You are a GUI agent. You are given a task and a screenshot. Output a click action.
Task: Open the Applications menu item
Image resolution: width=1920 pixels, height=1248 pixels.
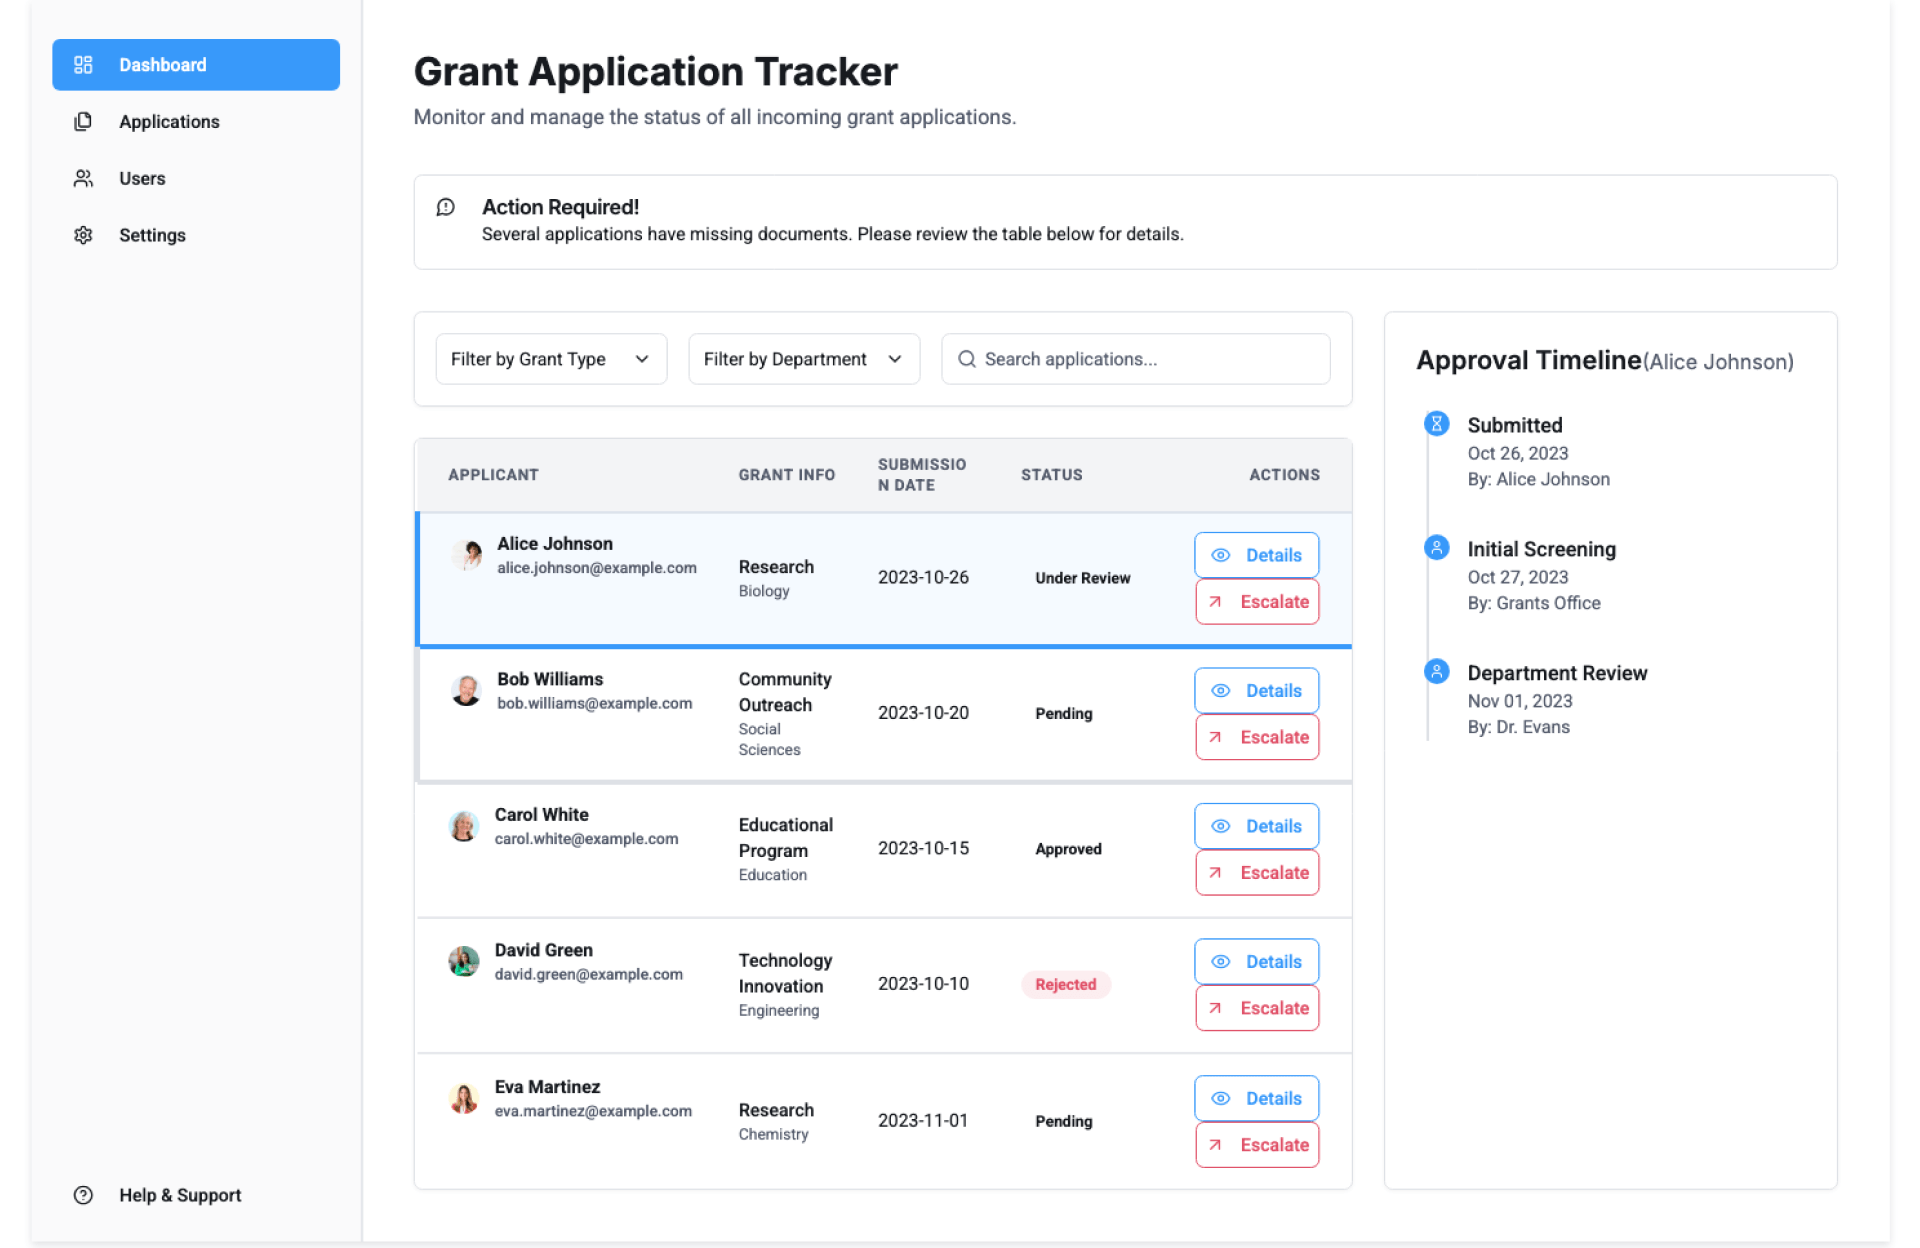point(169,122)
